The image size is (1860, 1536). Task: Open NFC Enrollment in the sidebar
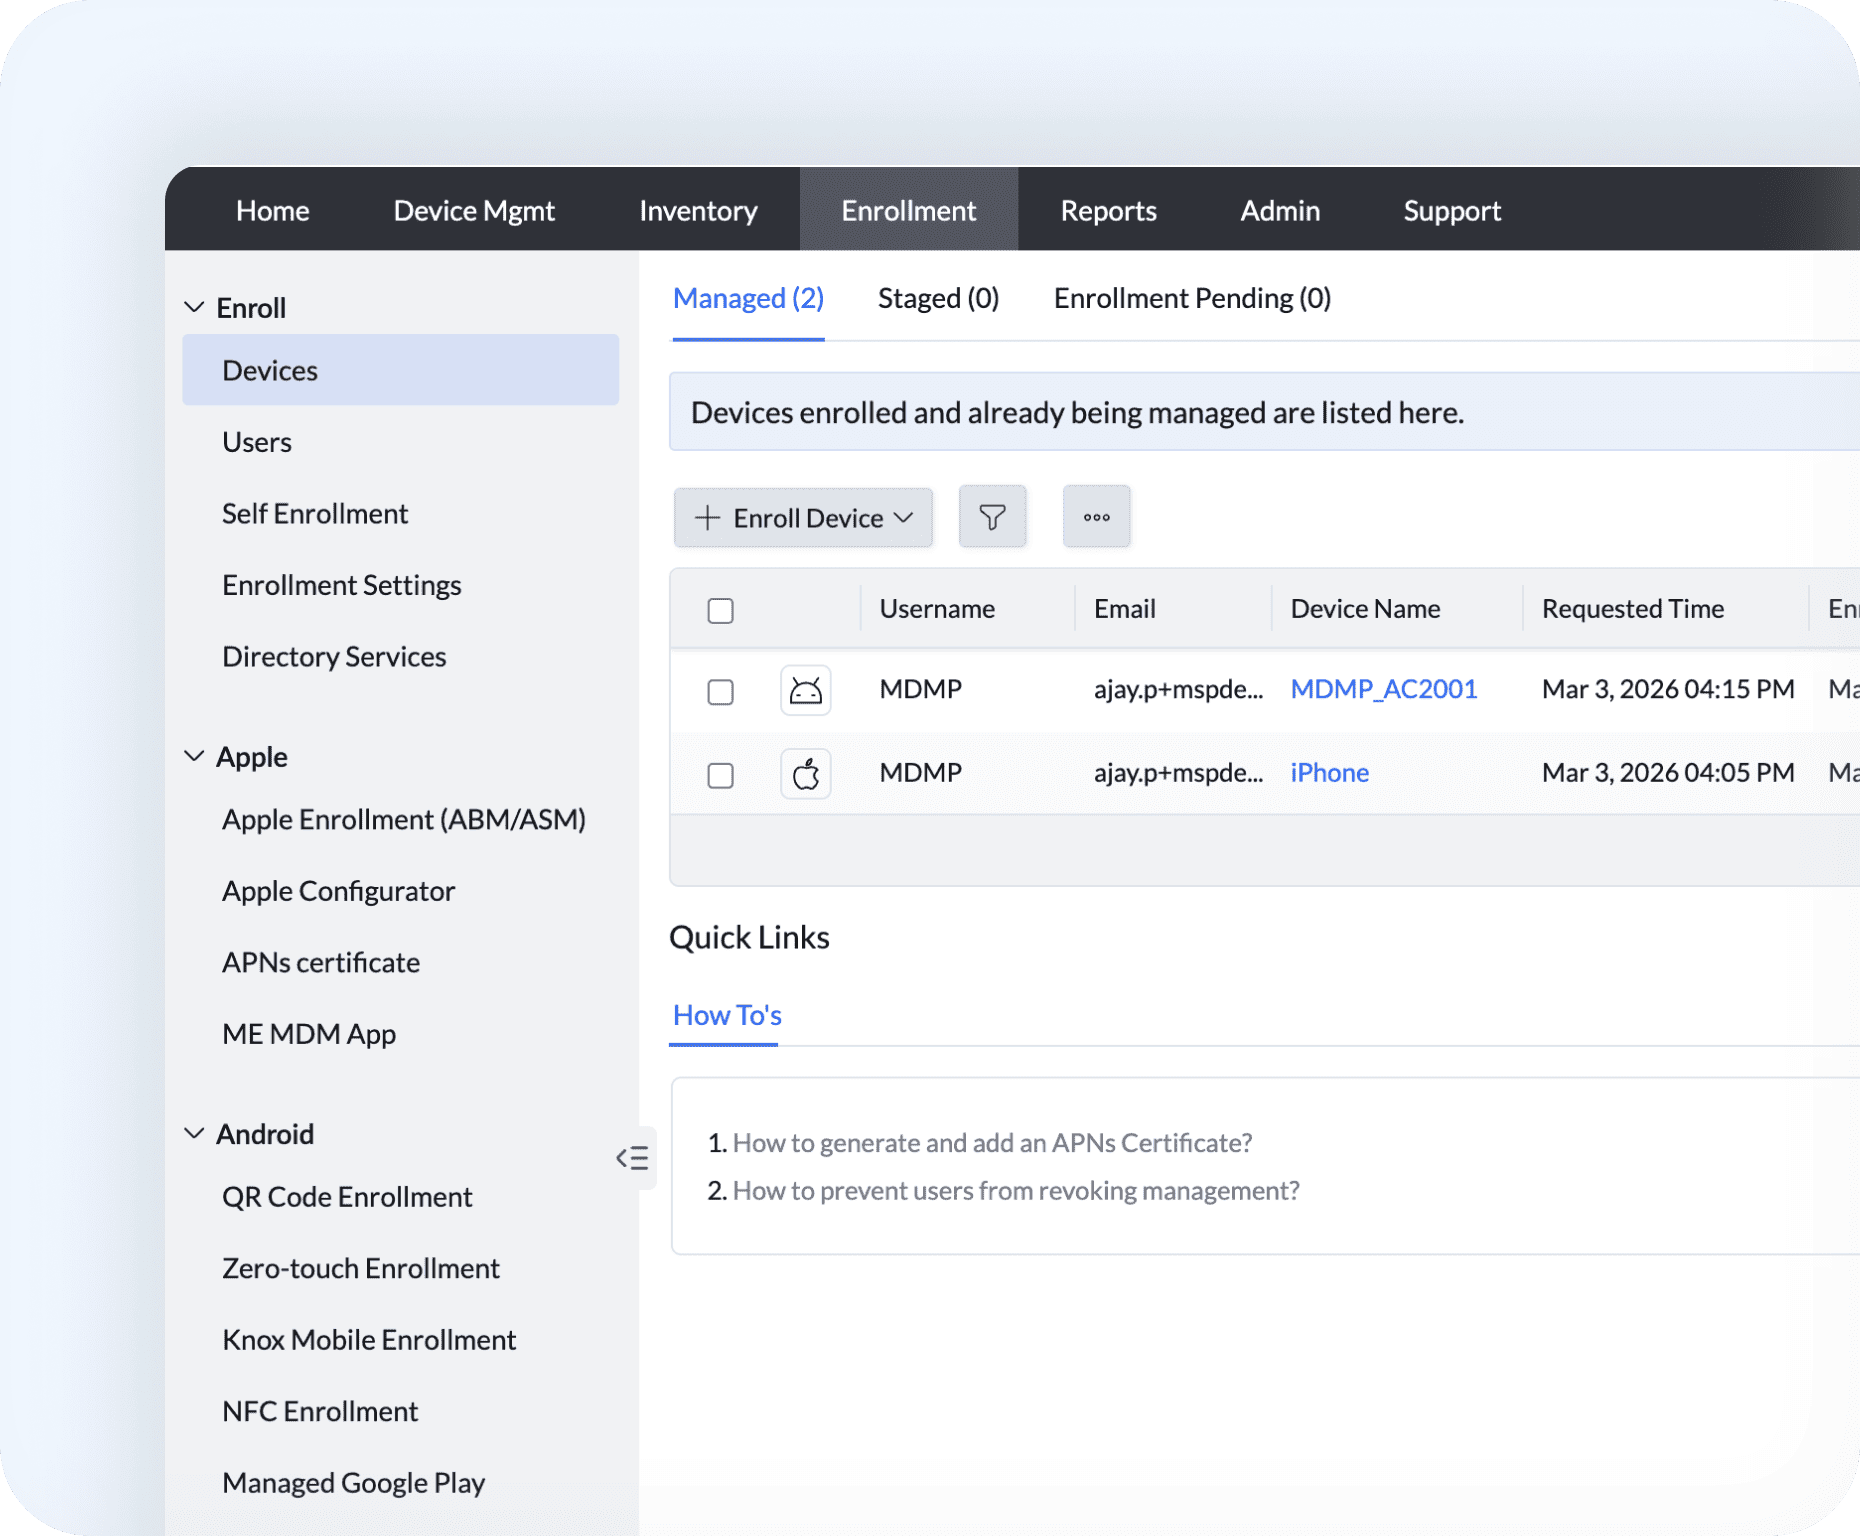[320, 1411]
